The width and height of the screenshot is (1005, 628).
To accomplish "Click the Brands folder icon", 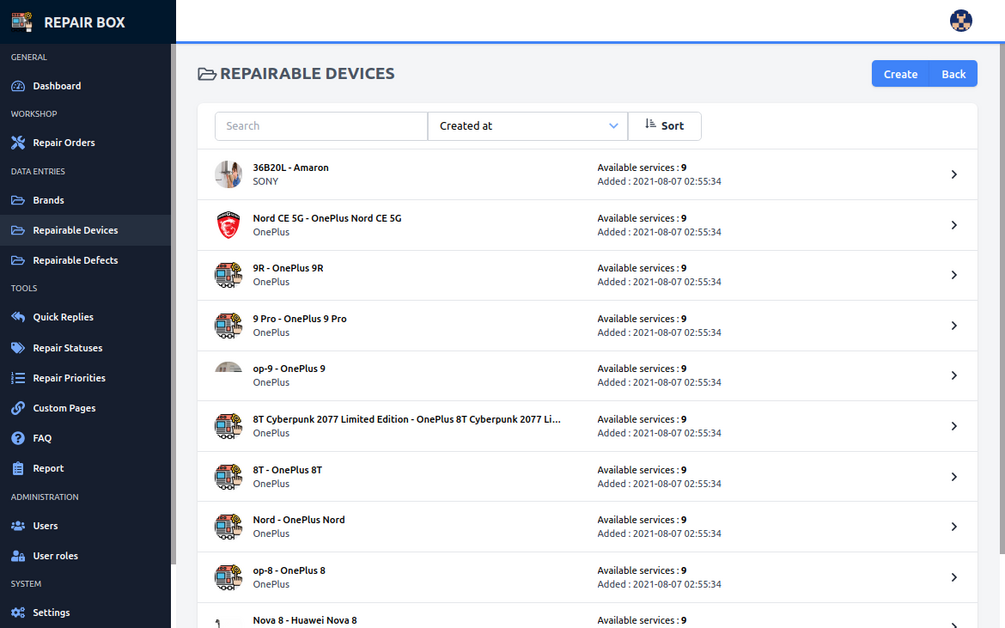I will click(18, 201).
